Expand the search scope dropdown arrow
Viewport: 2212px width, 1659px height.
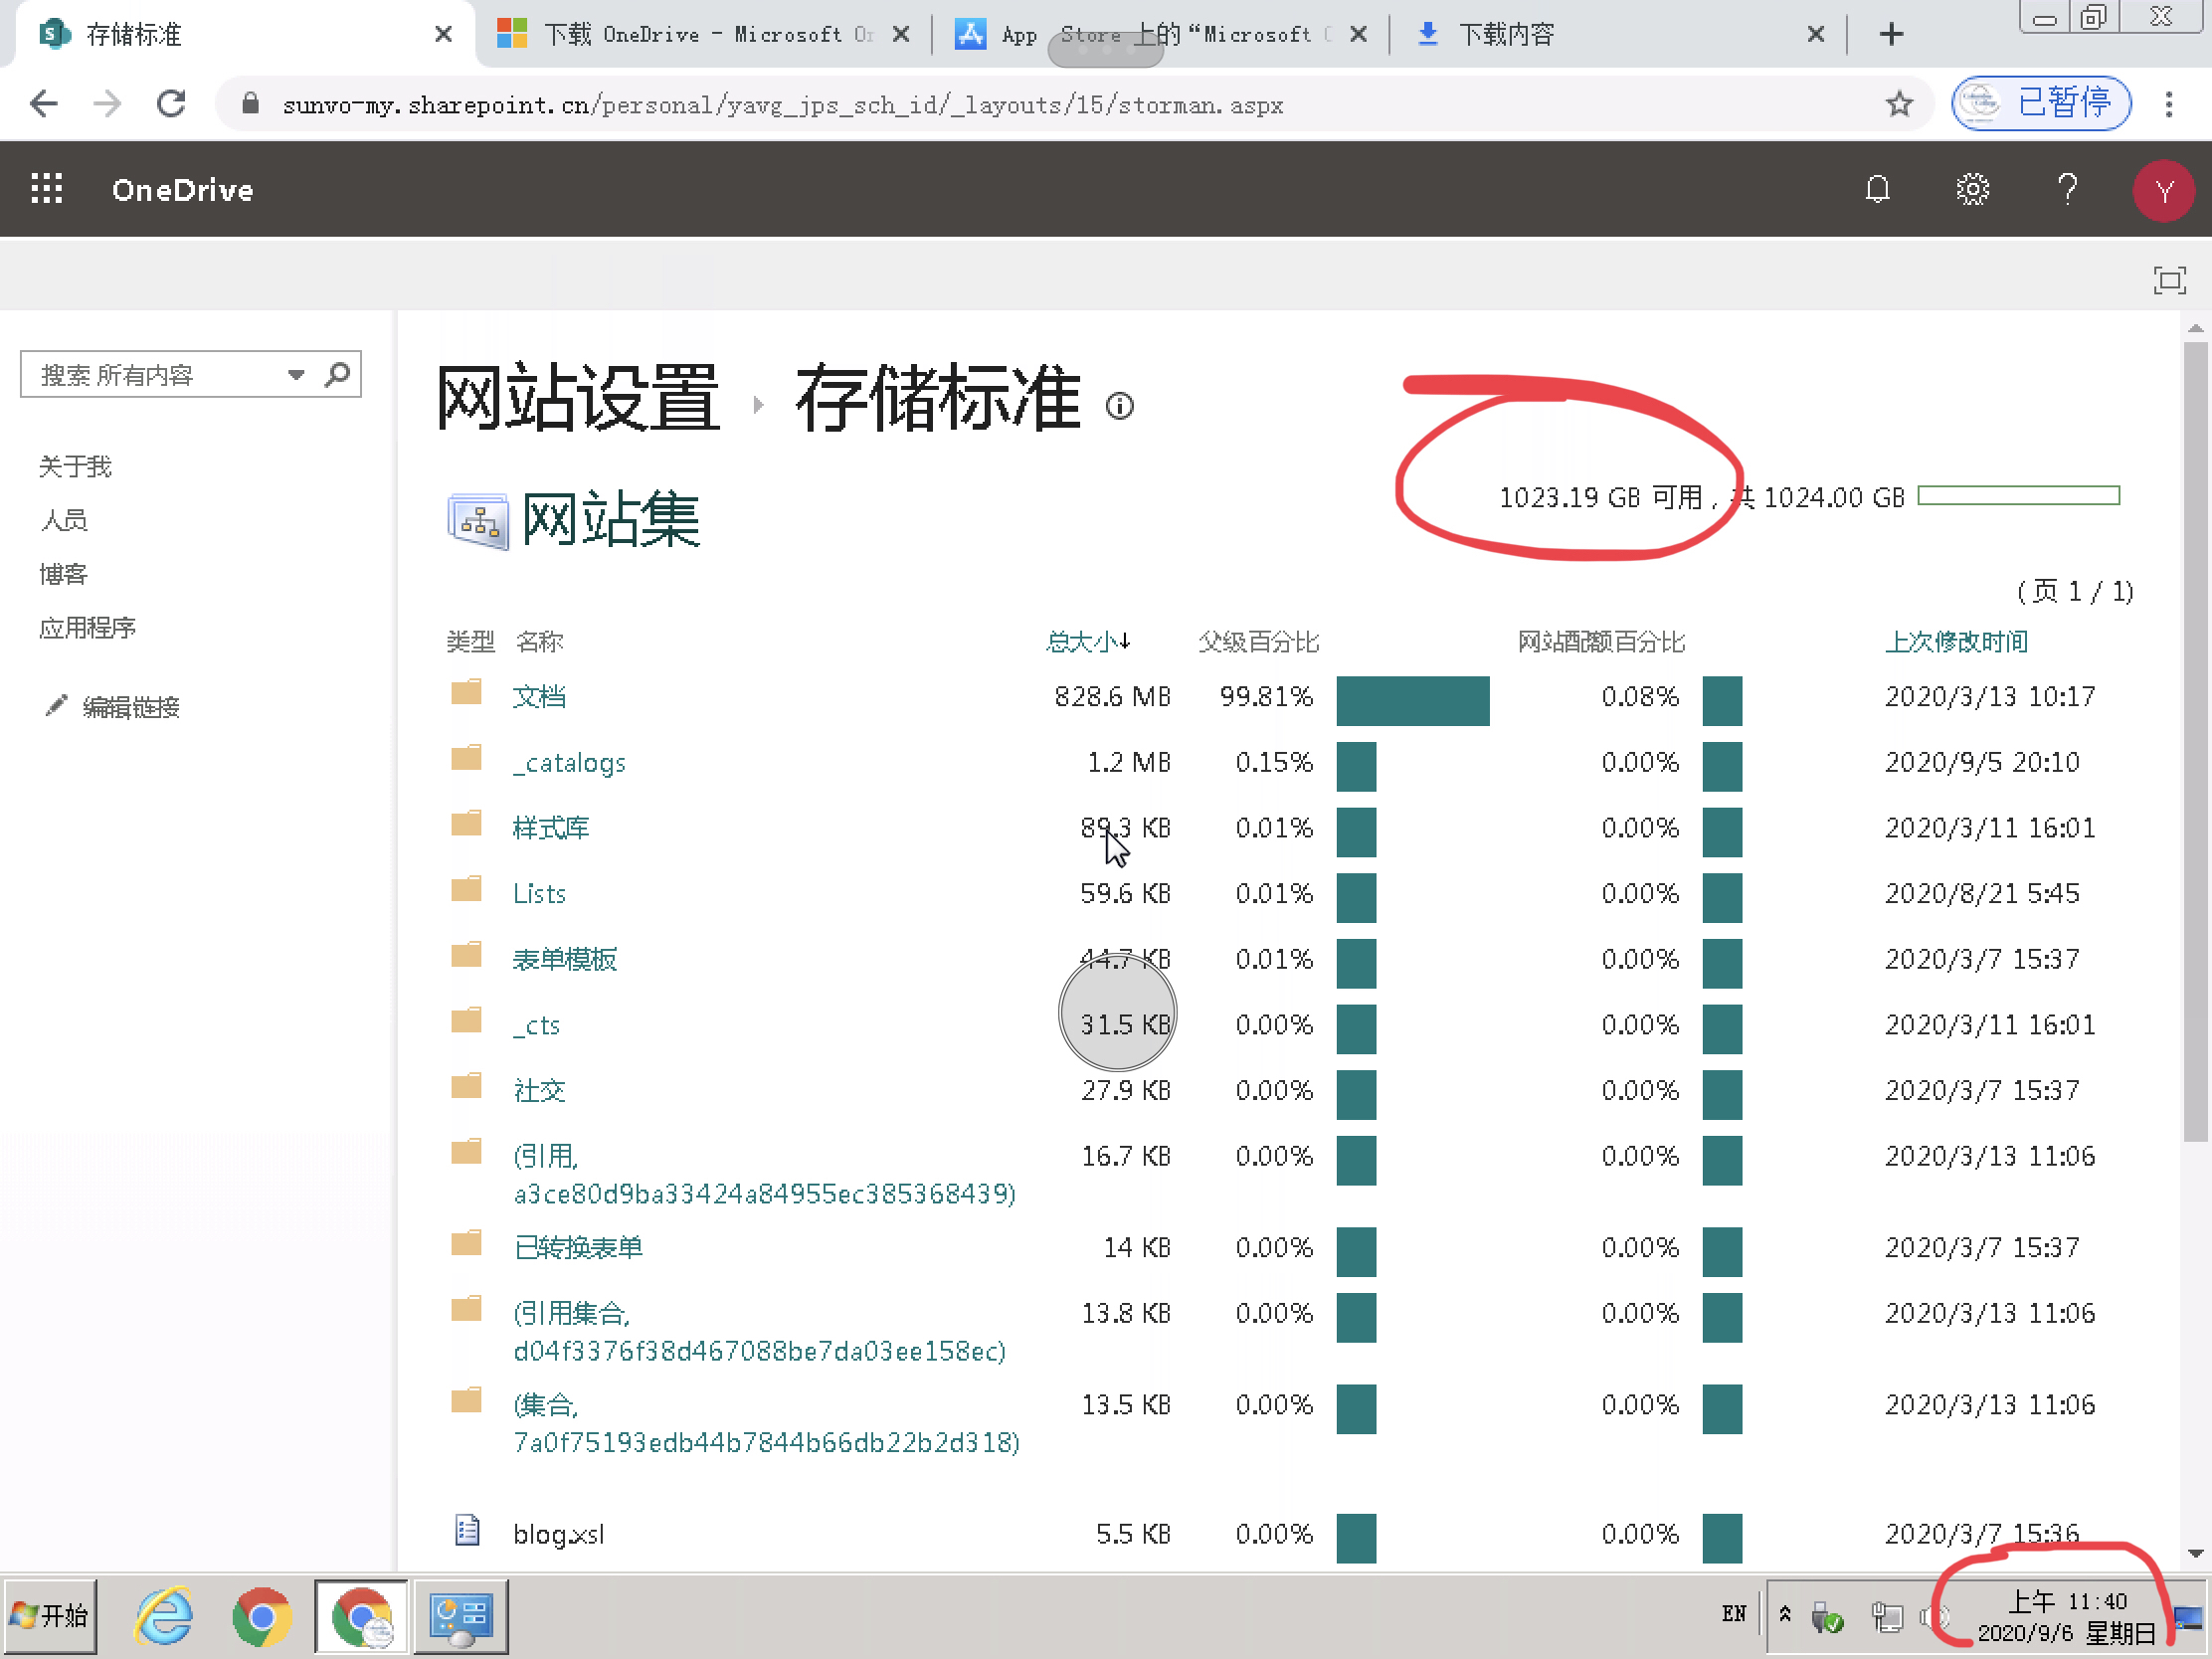[295, 375]
